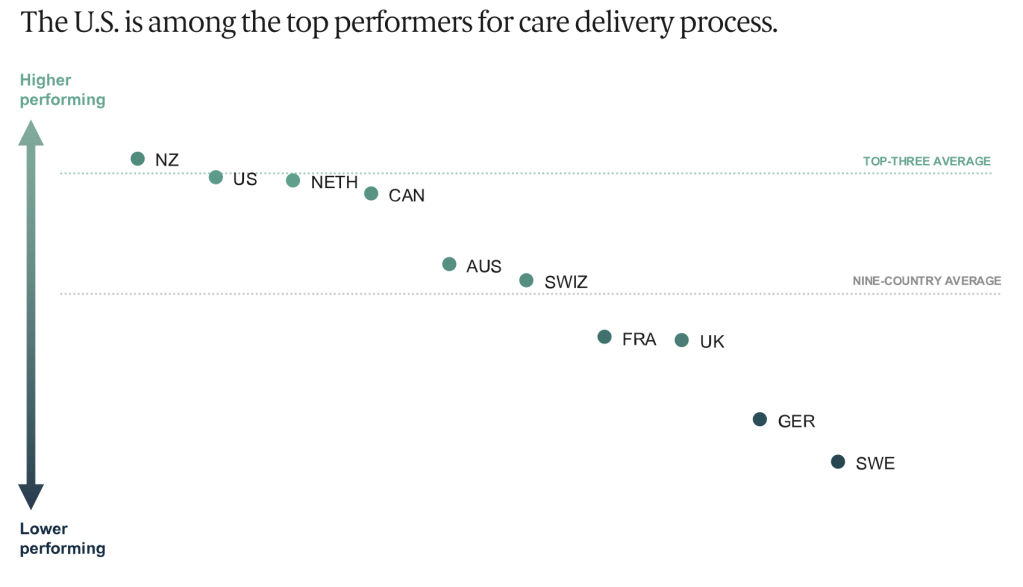Click the downward arrowhead on performance axis
The height and width of the screenshot is (587, 1023).
click(32, 495)
